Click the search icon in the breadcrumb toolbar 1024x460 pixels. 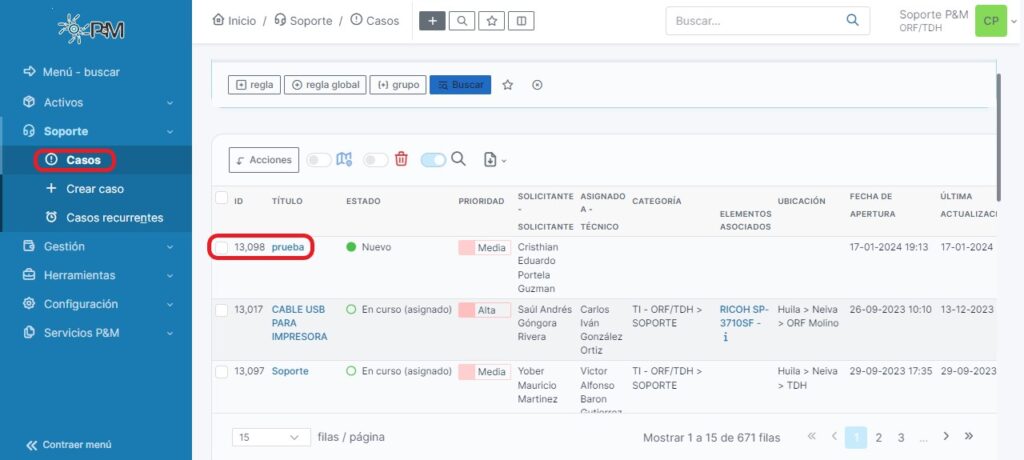click(x=461, y=21)
